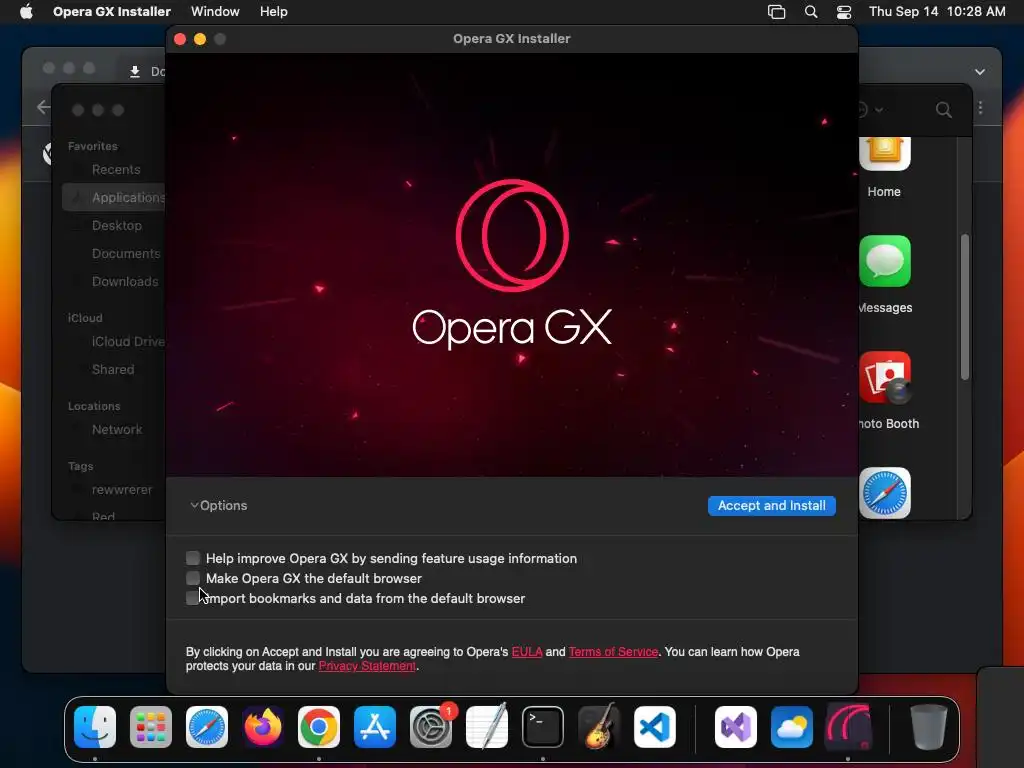
Task: Open GarageBand from the Dock
Action: 599,727
